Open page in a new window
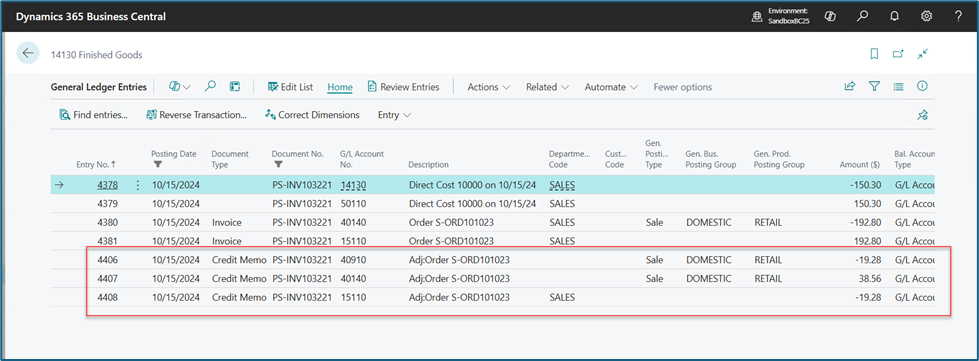The width and height of the screenshot is (979, 361). (x=898, y=54)
